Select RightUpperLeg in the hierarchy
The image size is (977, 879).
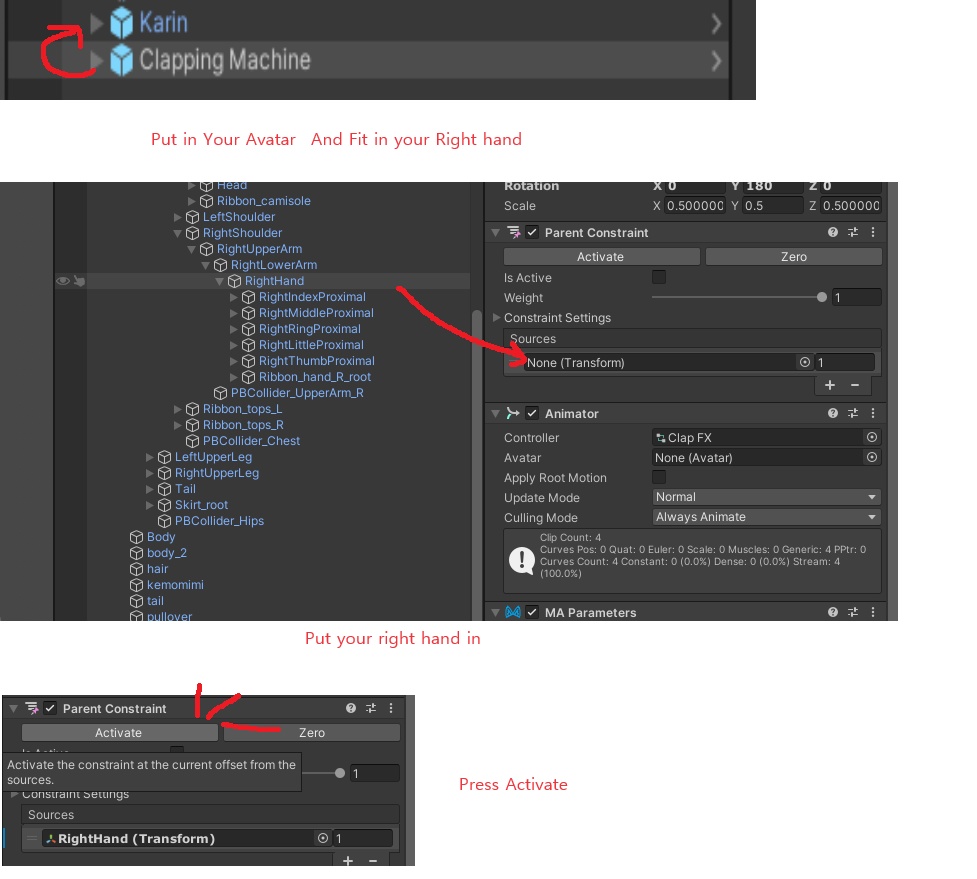[x=217, y=473]
